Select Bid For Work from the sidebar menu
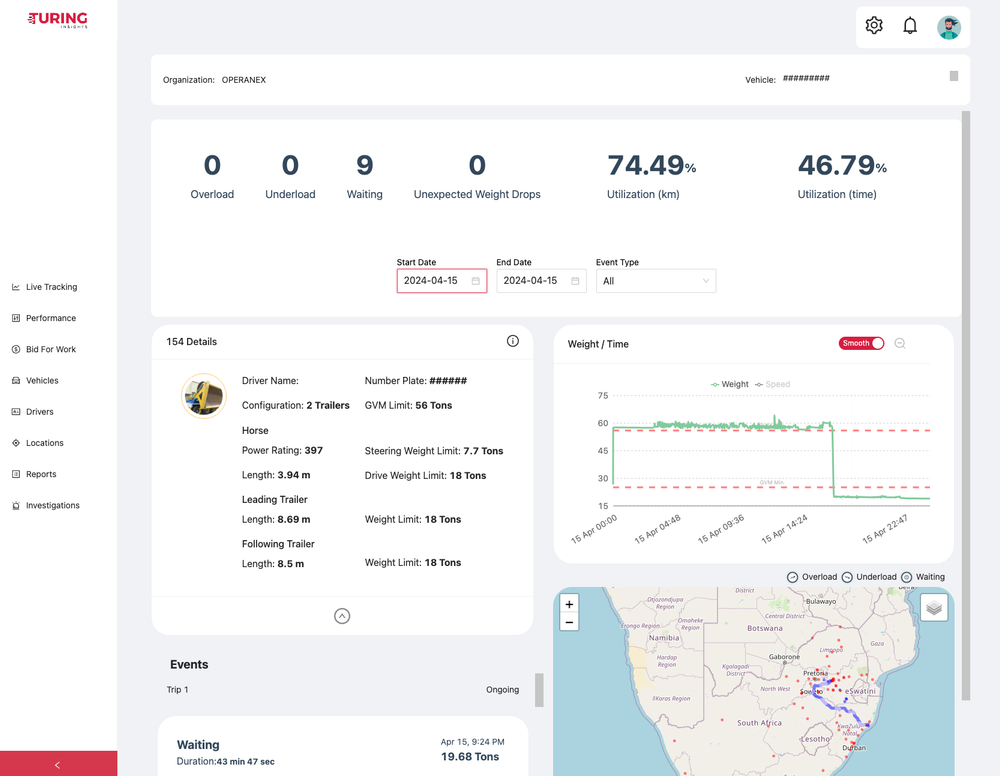Screen dimensions: 1000x776 coord(47,349)
